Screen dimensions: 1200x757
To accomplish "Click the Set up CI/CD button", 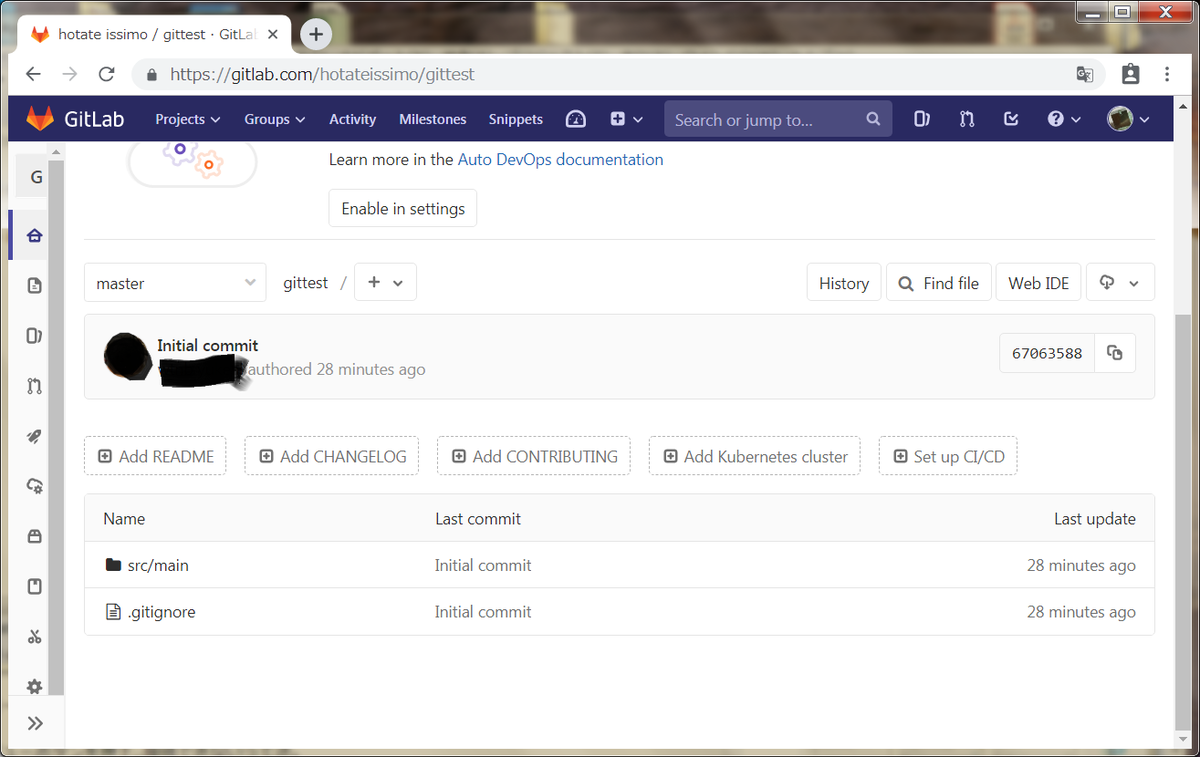I will [x=948, y=456].
